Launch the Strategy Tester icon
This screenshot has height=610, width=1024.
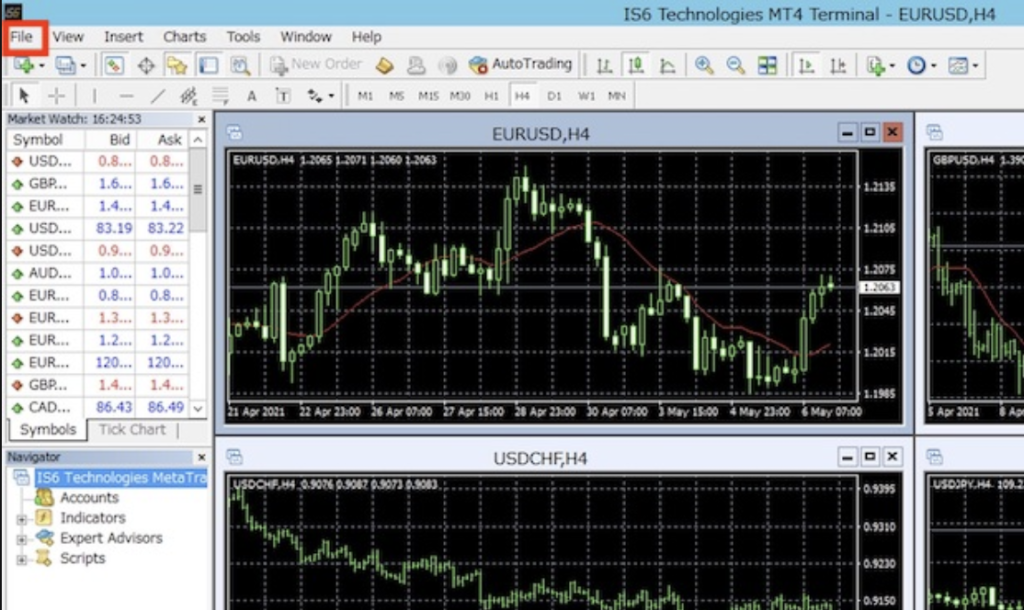click(x=240, y=65)
